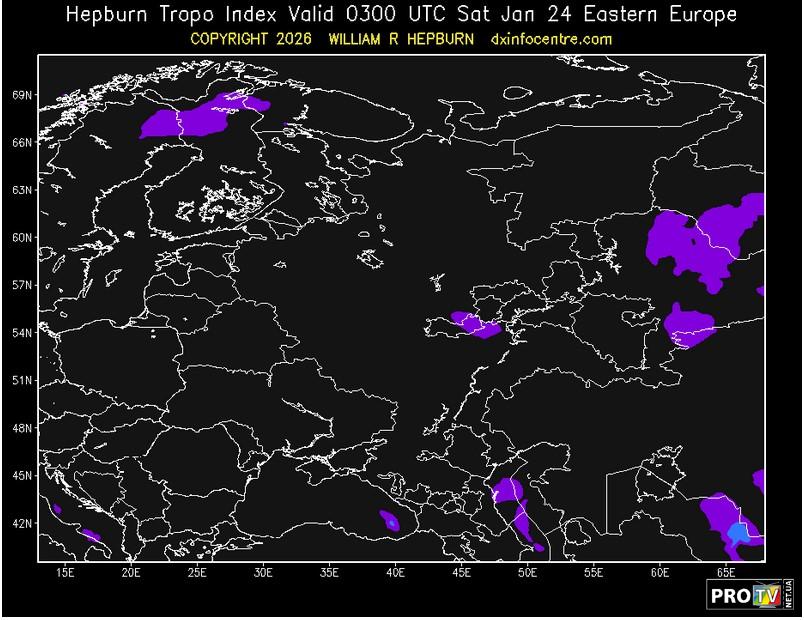This screenshot has height=620, width=804.
Task: Select the 15E longitude label
Action: point(65,572)
